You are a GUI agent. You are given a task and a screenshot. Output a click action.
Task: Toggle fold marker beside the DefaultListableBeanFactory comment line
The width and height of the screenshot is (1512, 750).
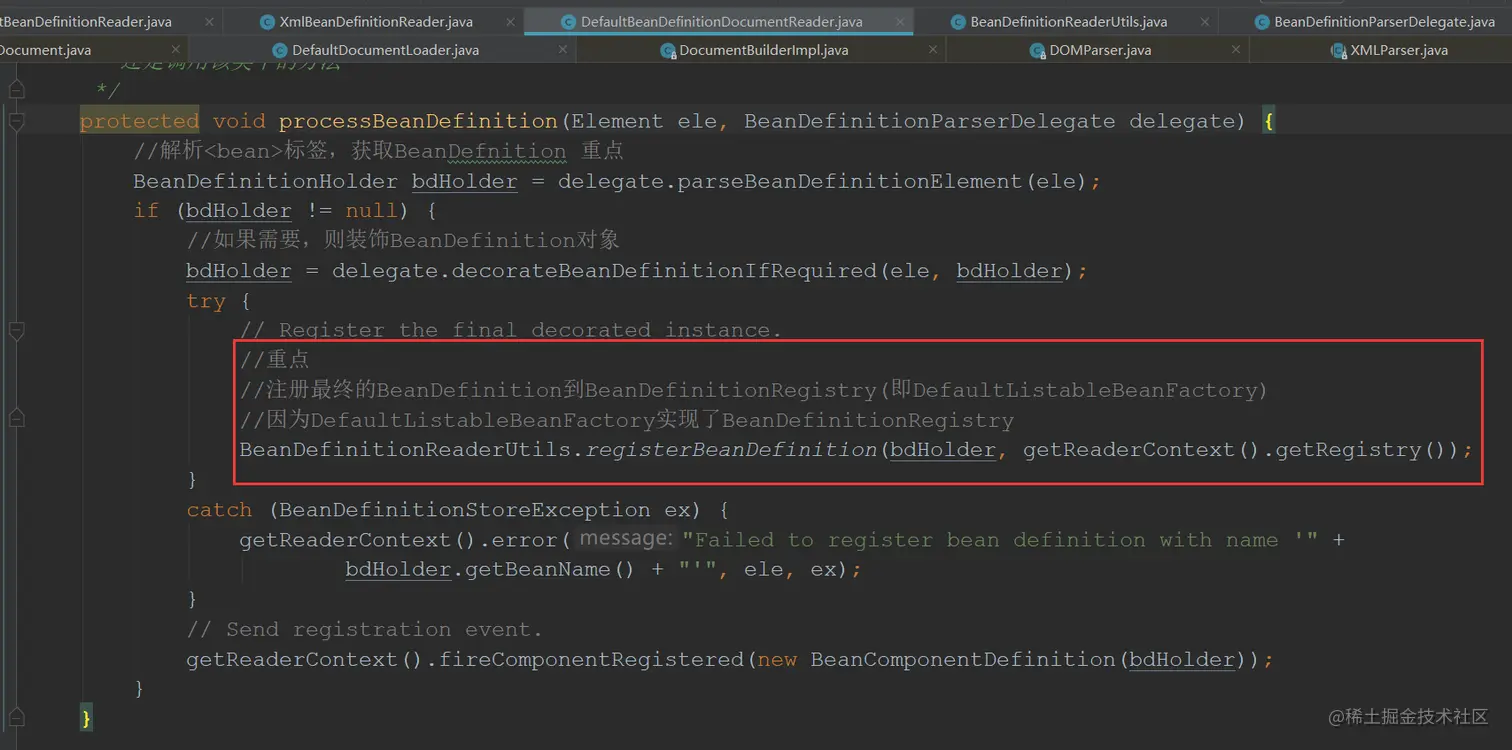point(15,420)
